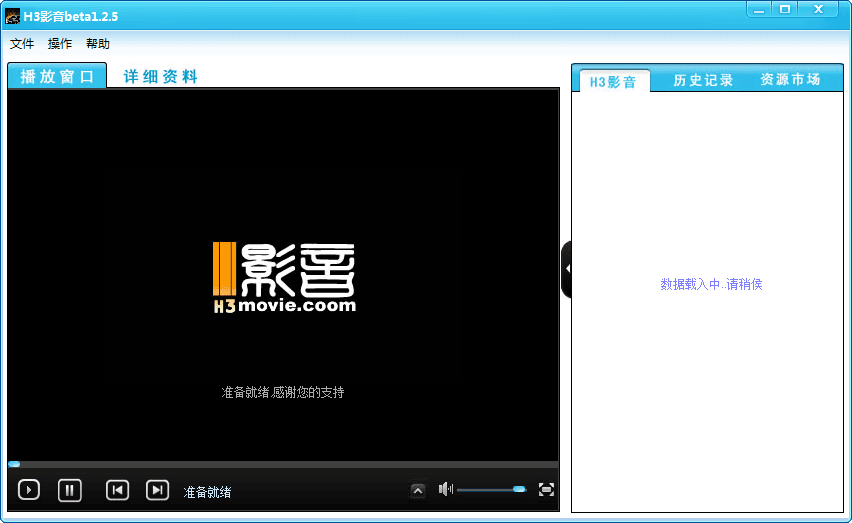Toggle fullscreen mode icon
Image resolution: width=852 pixels, height=523 pixels.
pyautogui.click(x=546, y=489)
